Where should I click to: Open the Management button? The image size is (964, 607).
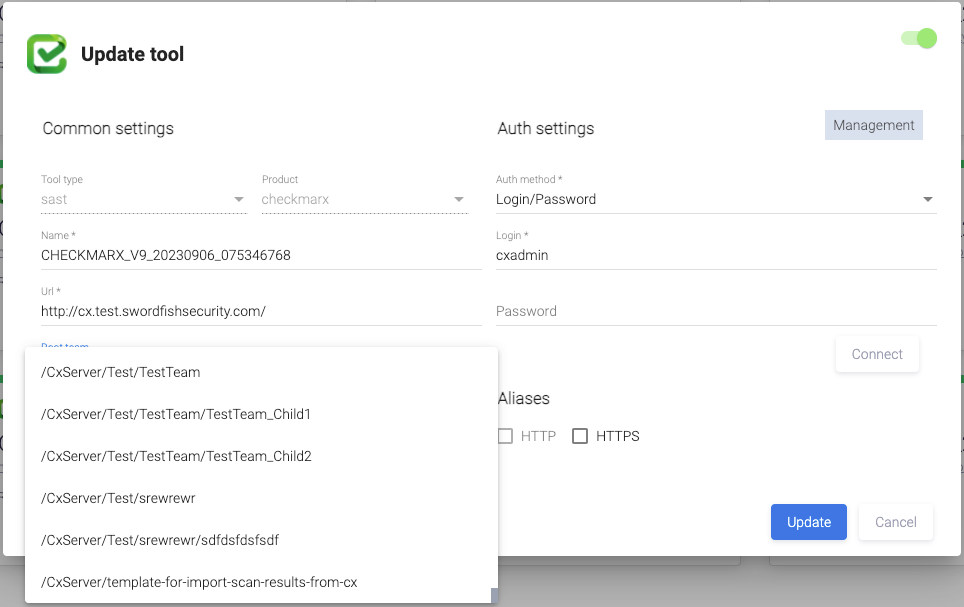873,125
